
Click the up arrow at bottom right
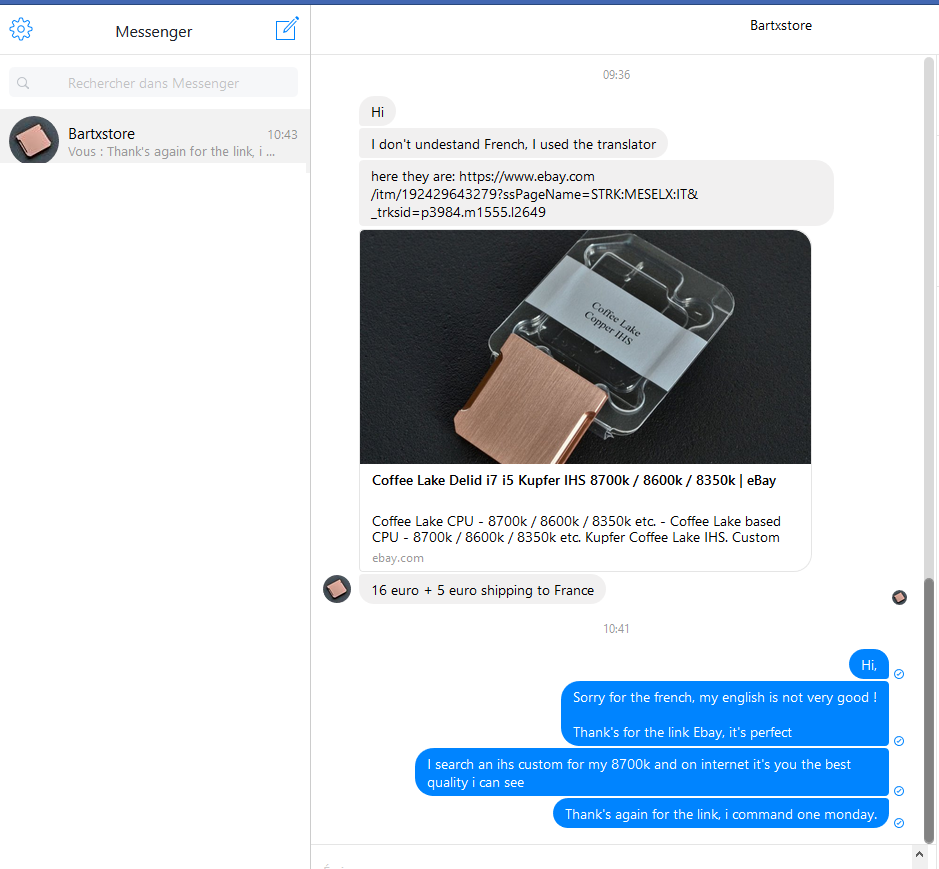[920, 855]
